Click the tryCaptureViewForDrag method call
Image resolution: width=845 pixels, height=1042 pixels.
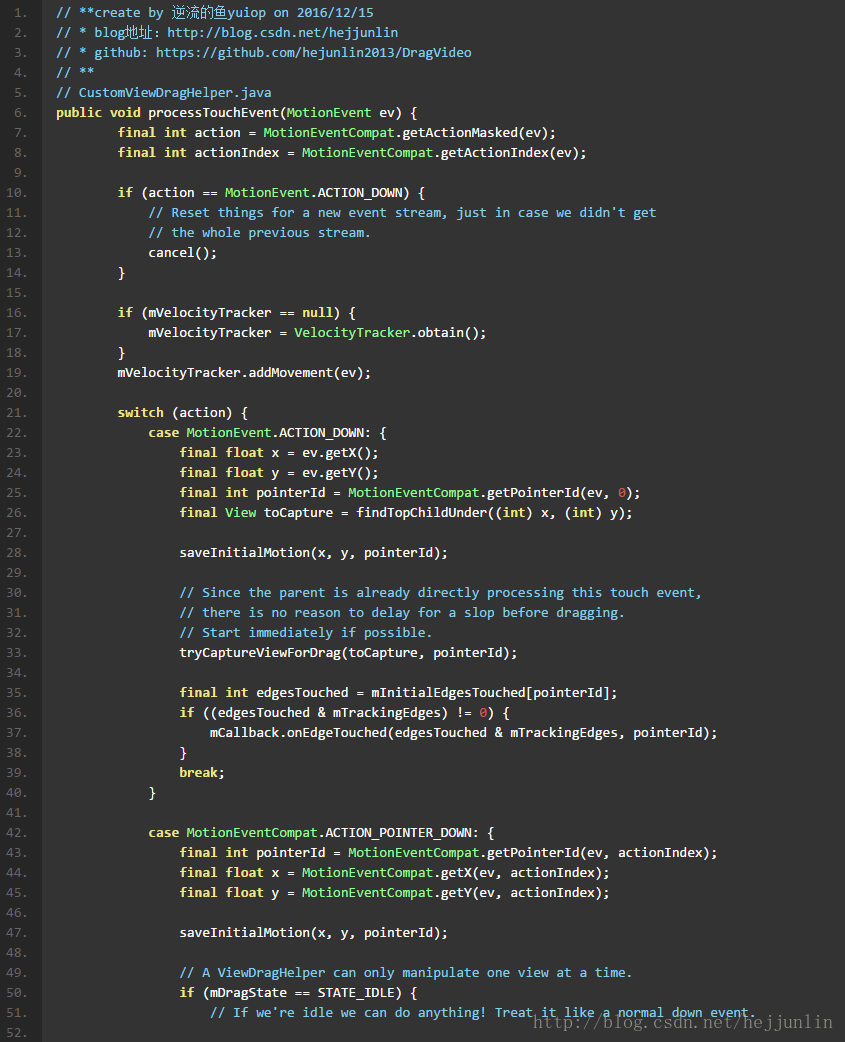click(x=263, y=652)
